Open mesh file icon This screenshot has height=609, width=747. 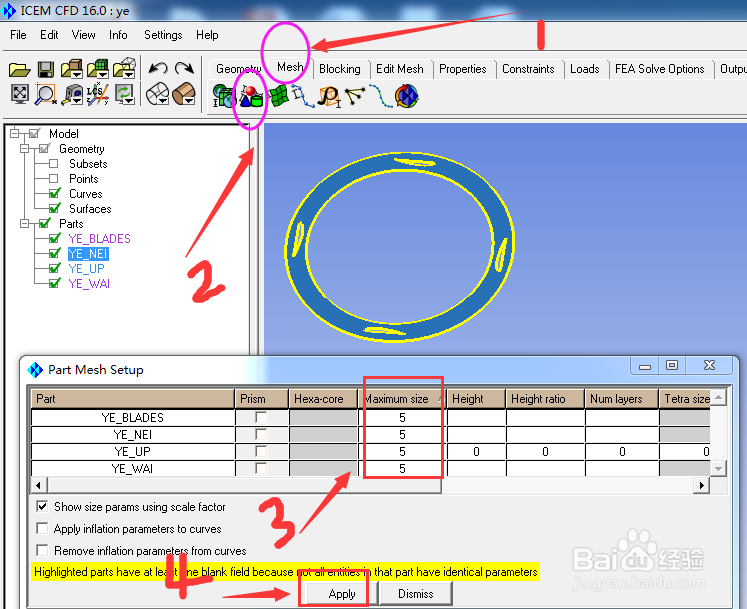(97, 69)
